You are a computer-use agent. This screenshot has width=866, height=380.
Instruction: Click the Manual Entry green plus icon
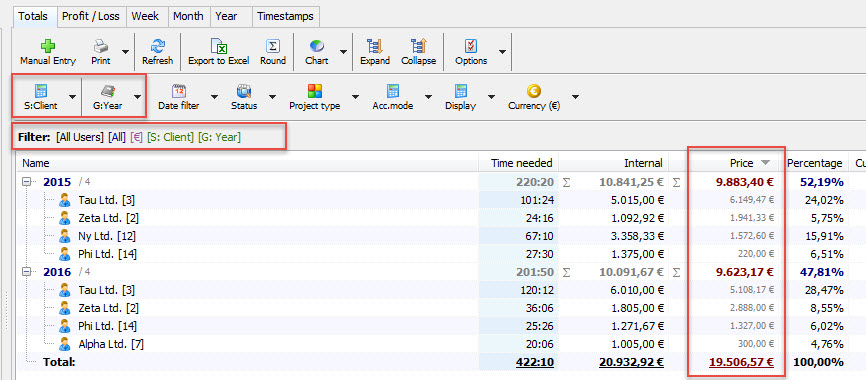(x=48, y=46)
